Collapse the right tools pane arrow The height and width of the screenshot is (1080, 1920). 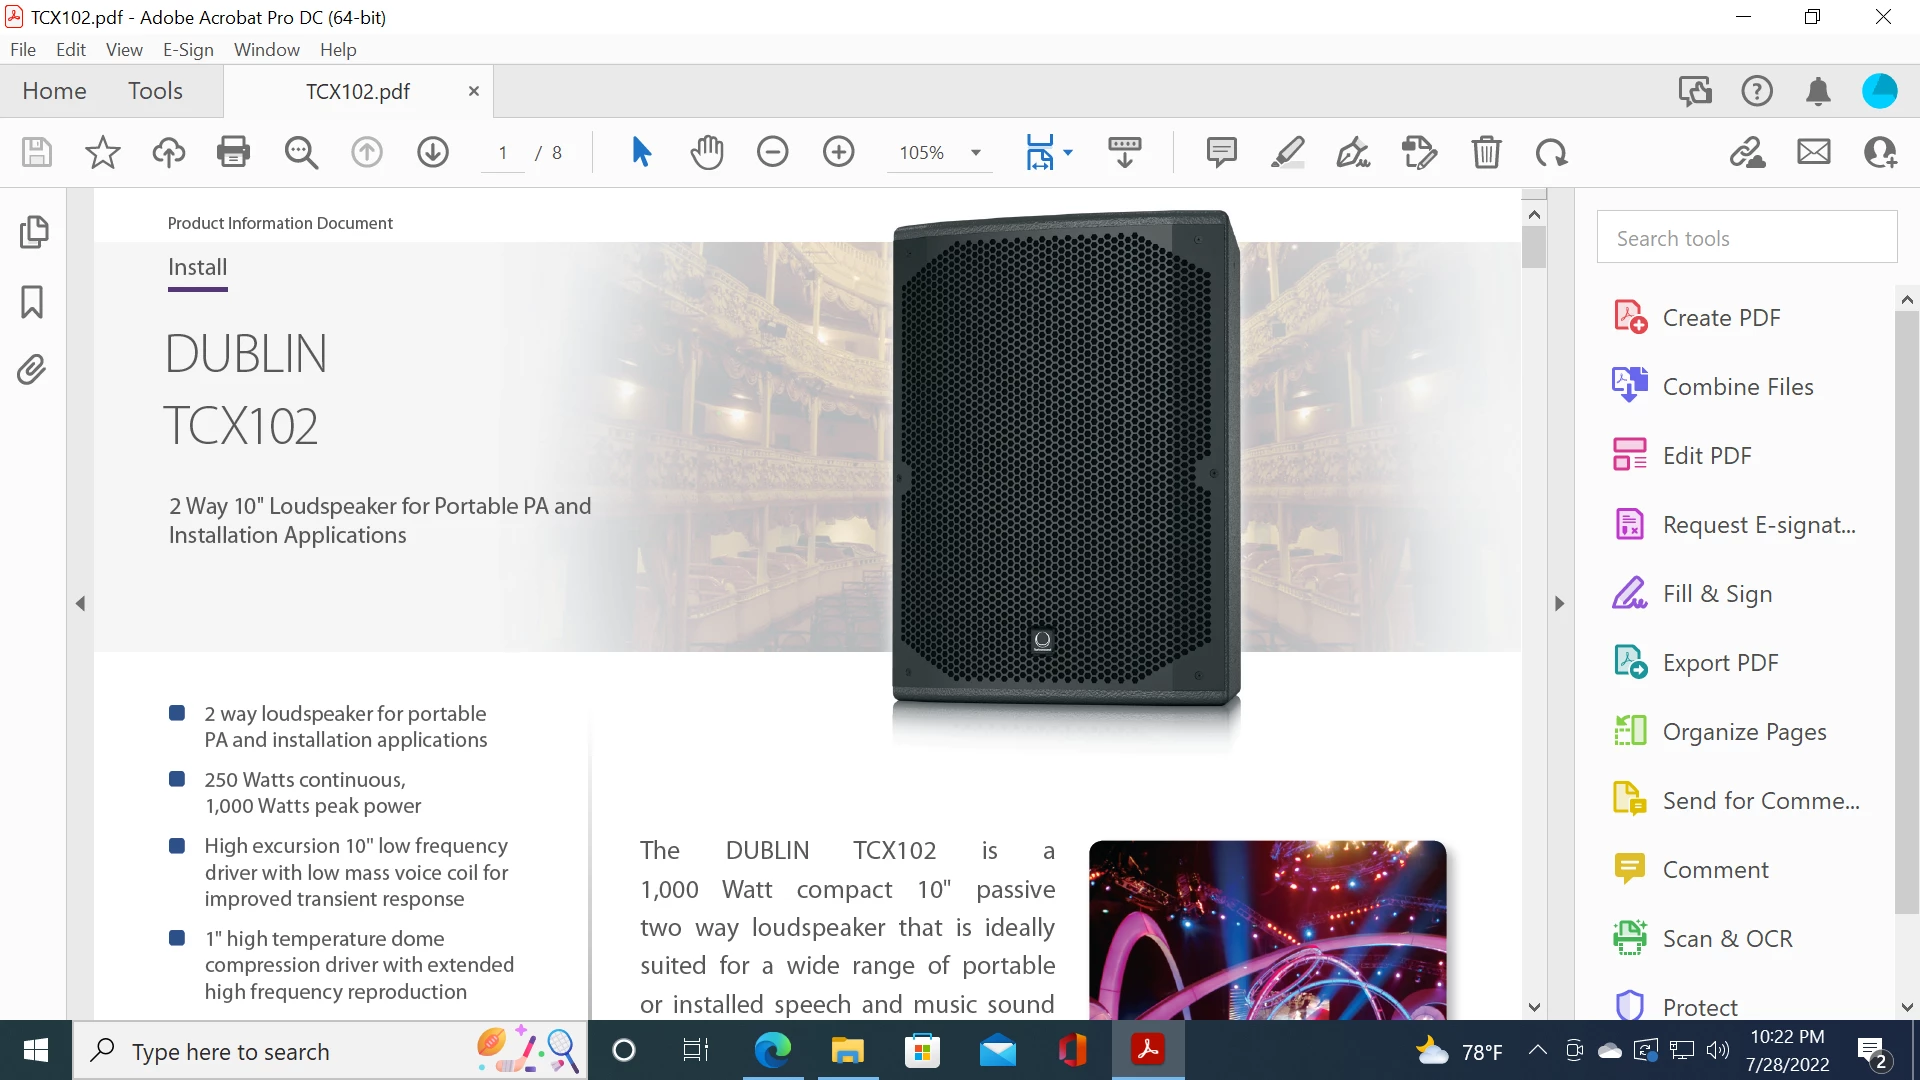click(x=1559, y=603)
